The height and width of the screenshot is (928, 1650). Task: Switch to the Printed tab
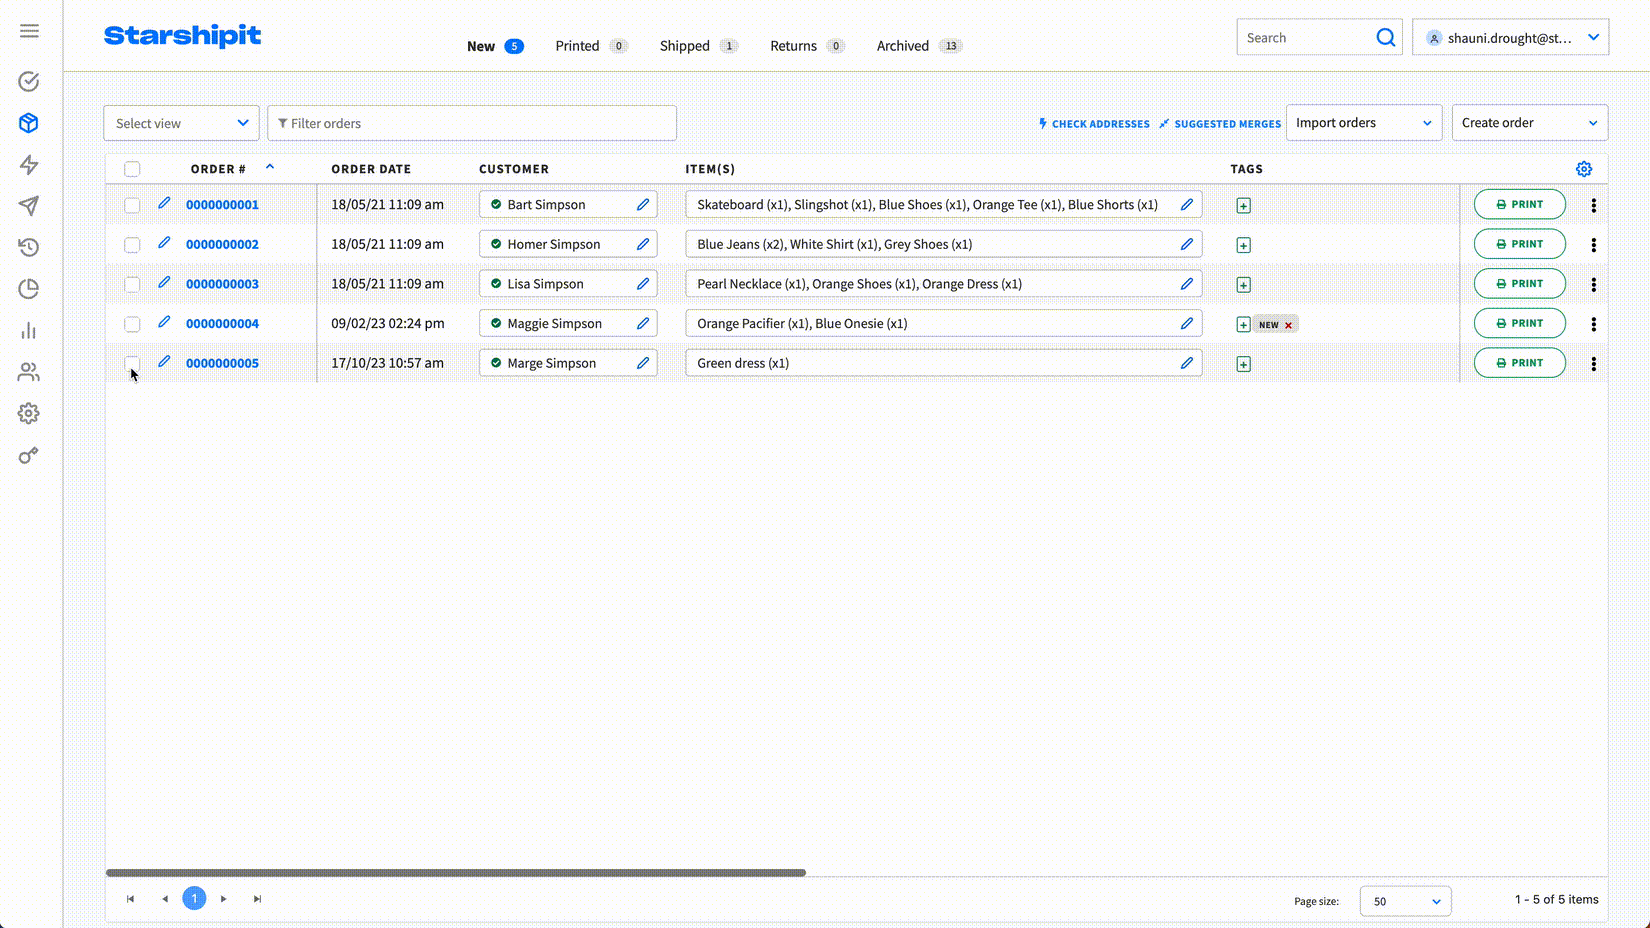click(591, 46)
